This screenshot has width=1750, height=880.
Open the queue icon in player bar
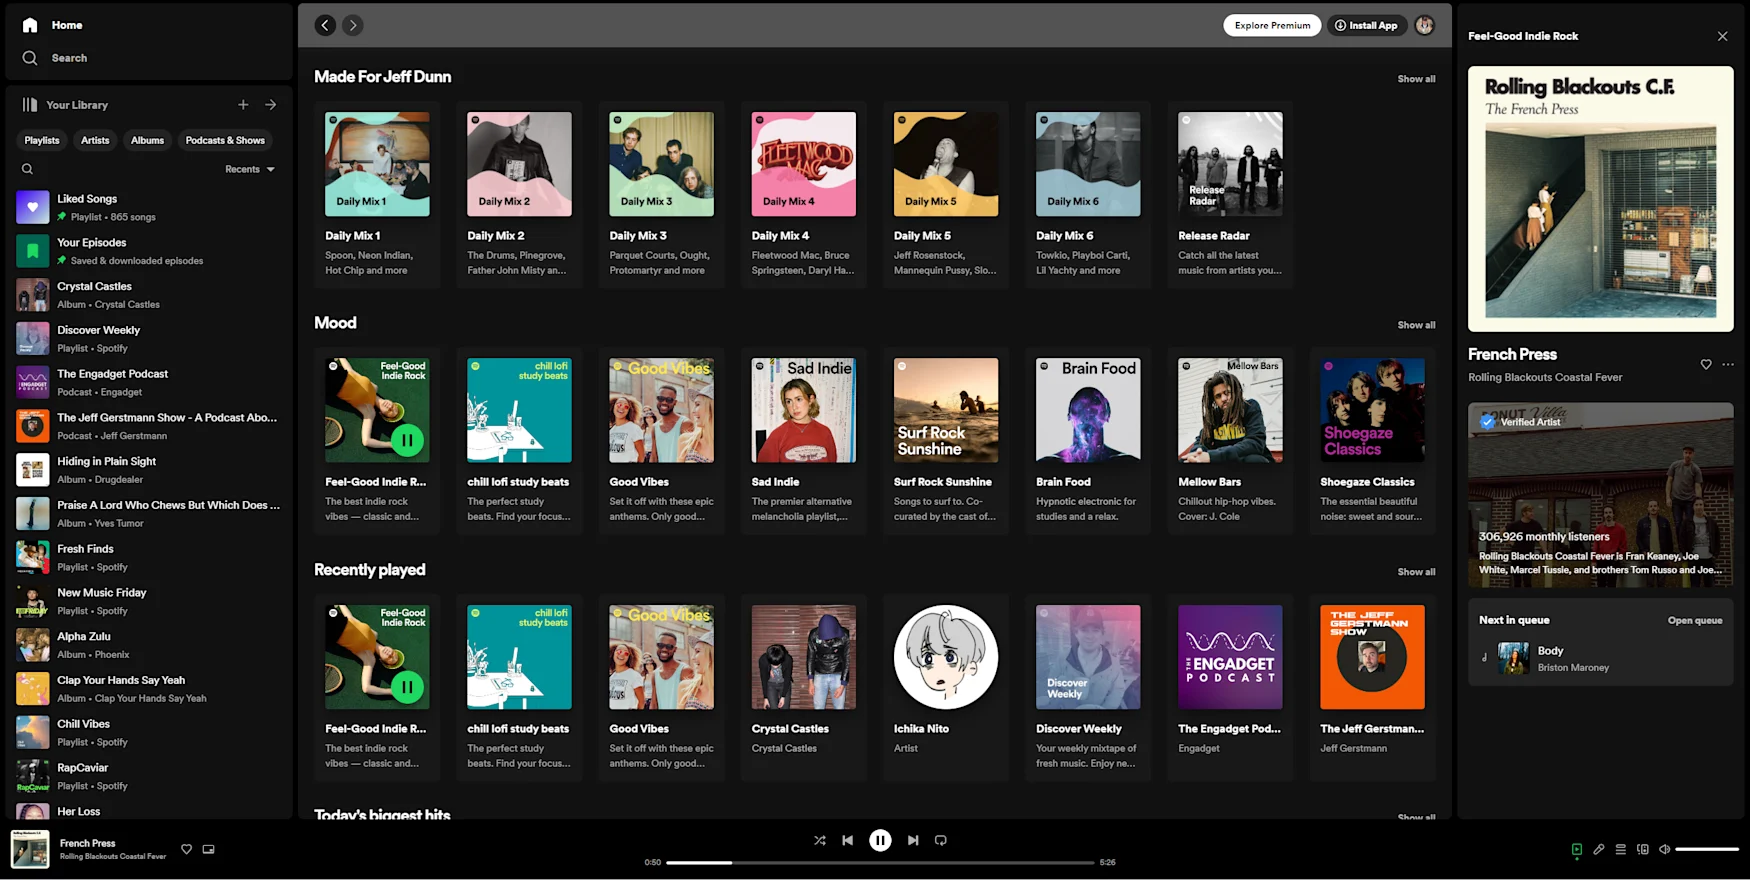tap(1621, 849)
